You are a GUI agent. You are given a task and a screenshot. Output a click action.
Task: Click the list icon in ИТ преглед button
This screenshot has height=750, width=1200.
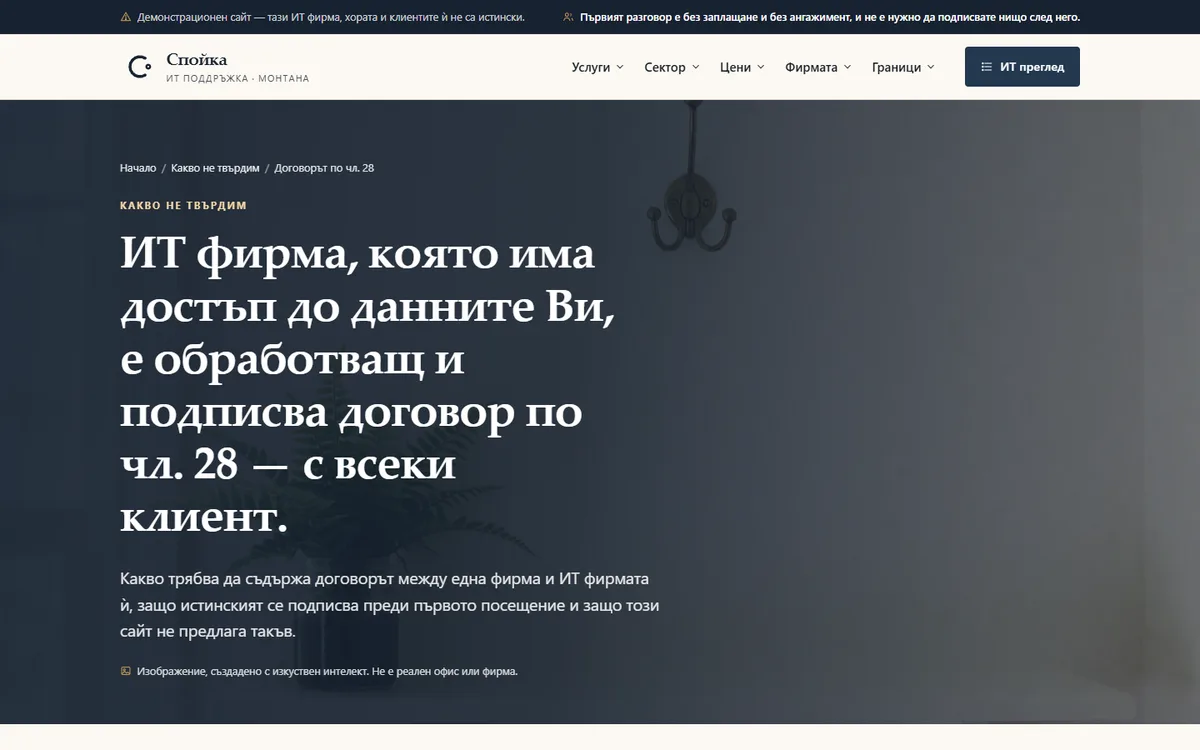tap(986, 67)
